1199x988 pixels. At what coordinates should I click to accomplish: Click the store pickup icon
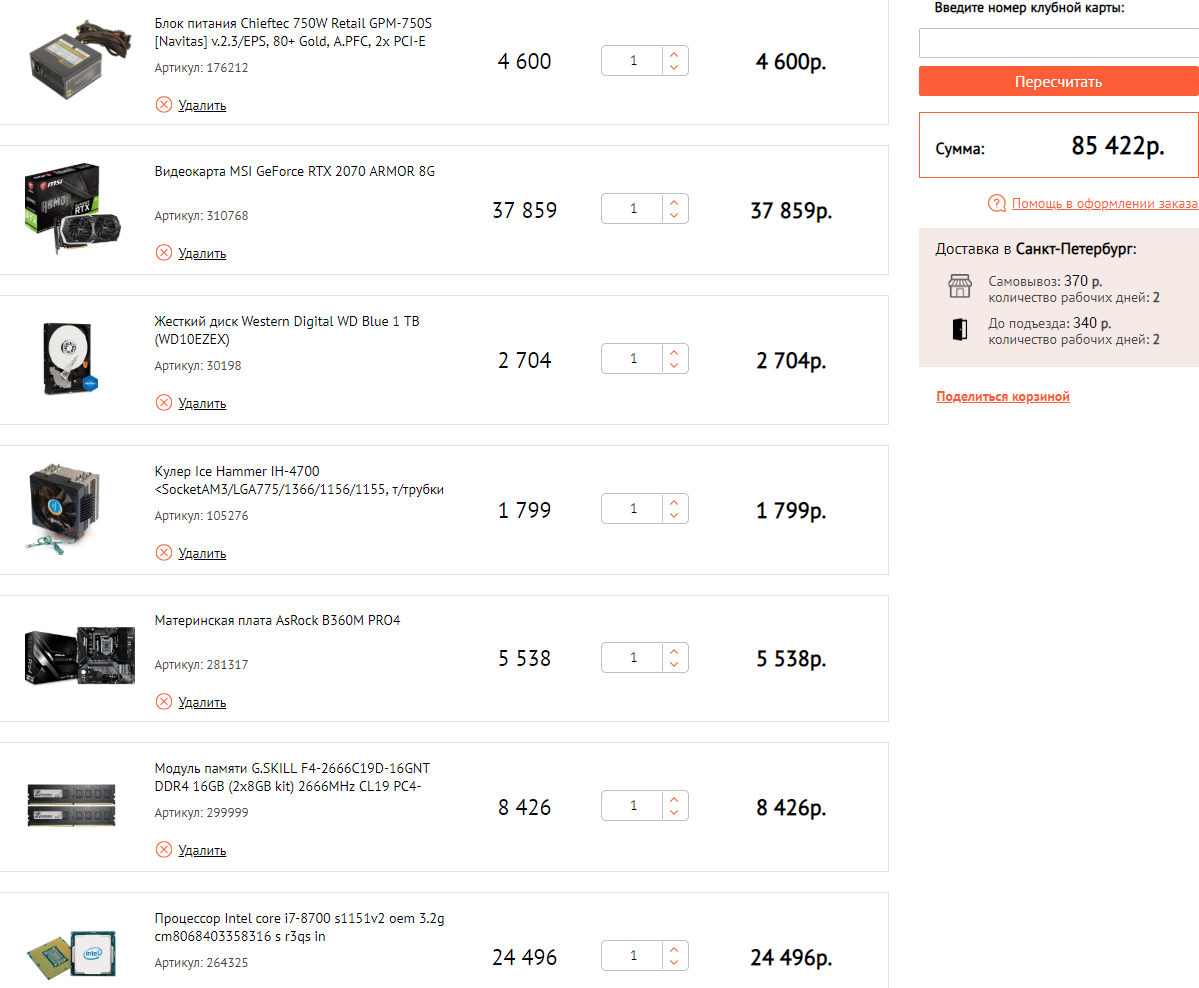click(960, 287)
